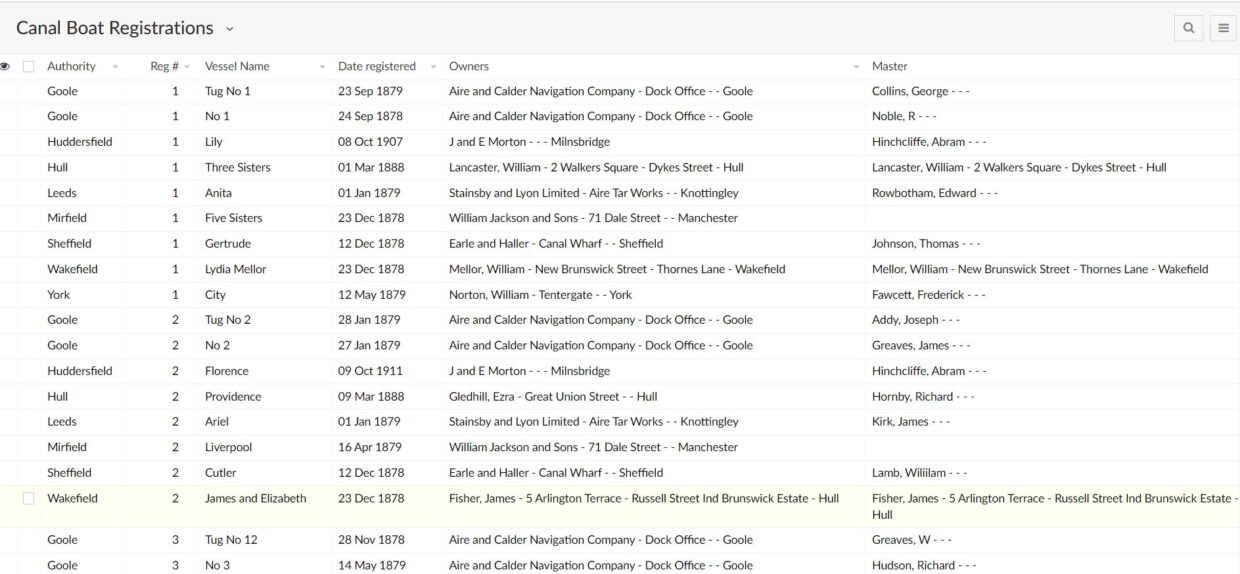Click the Lydia Mellor vessel name cell
This screenshot has height=574, width=1240.
(x=235, y=269)
